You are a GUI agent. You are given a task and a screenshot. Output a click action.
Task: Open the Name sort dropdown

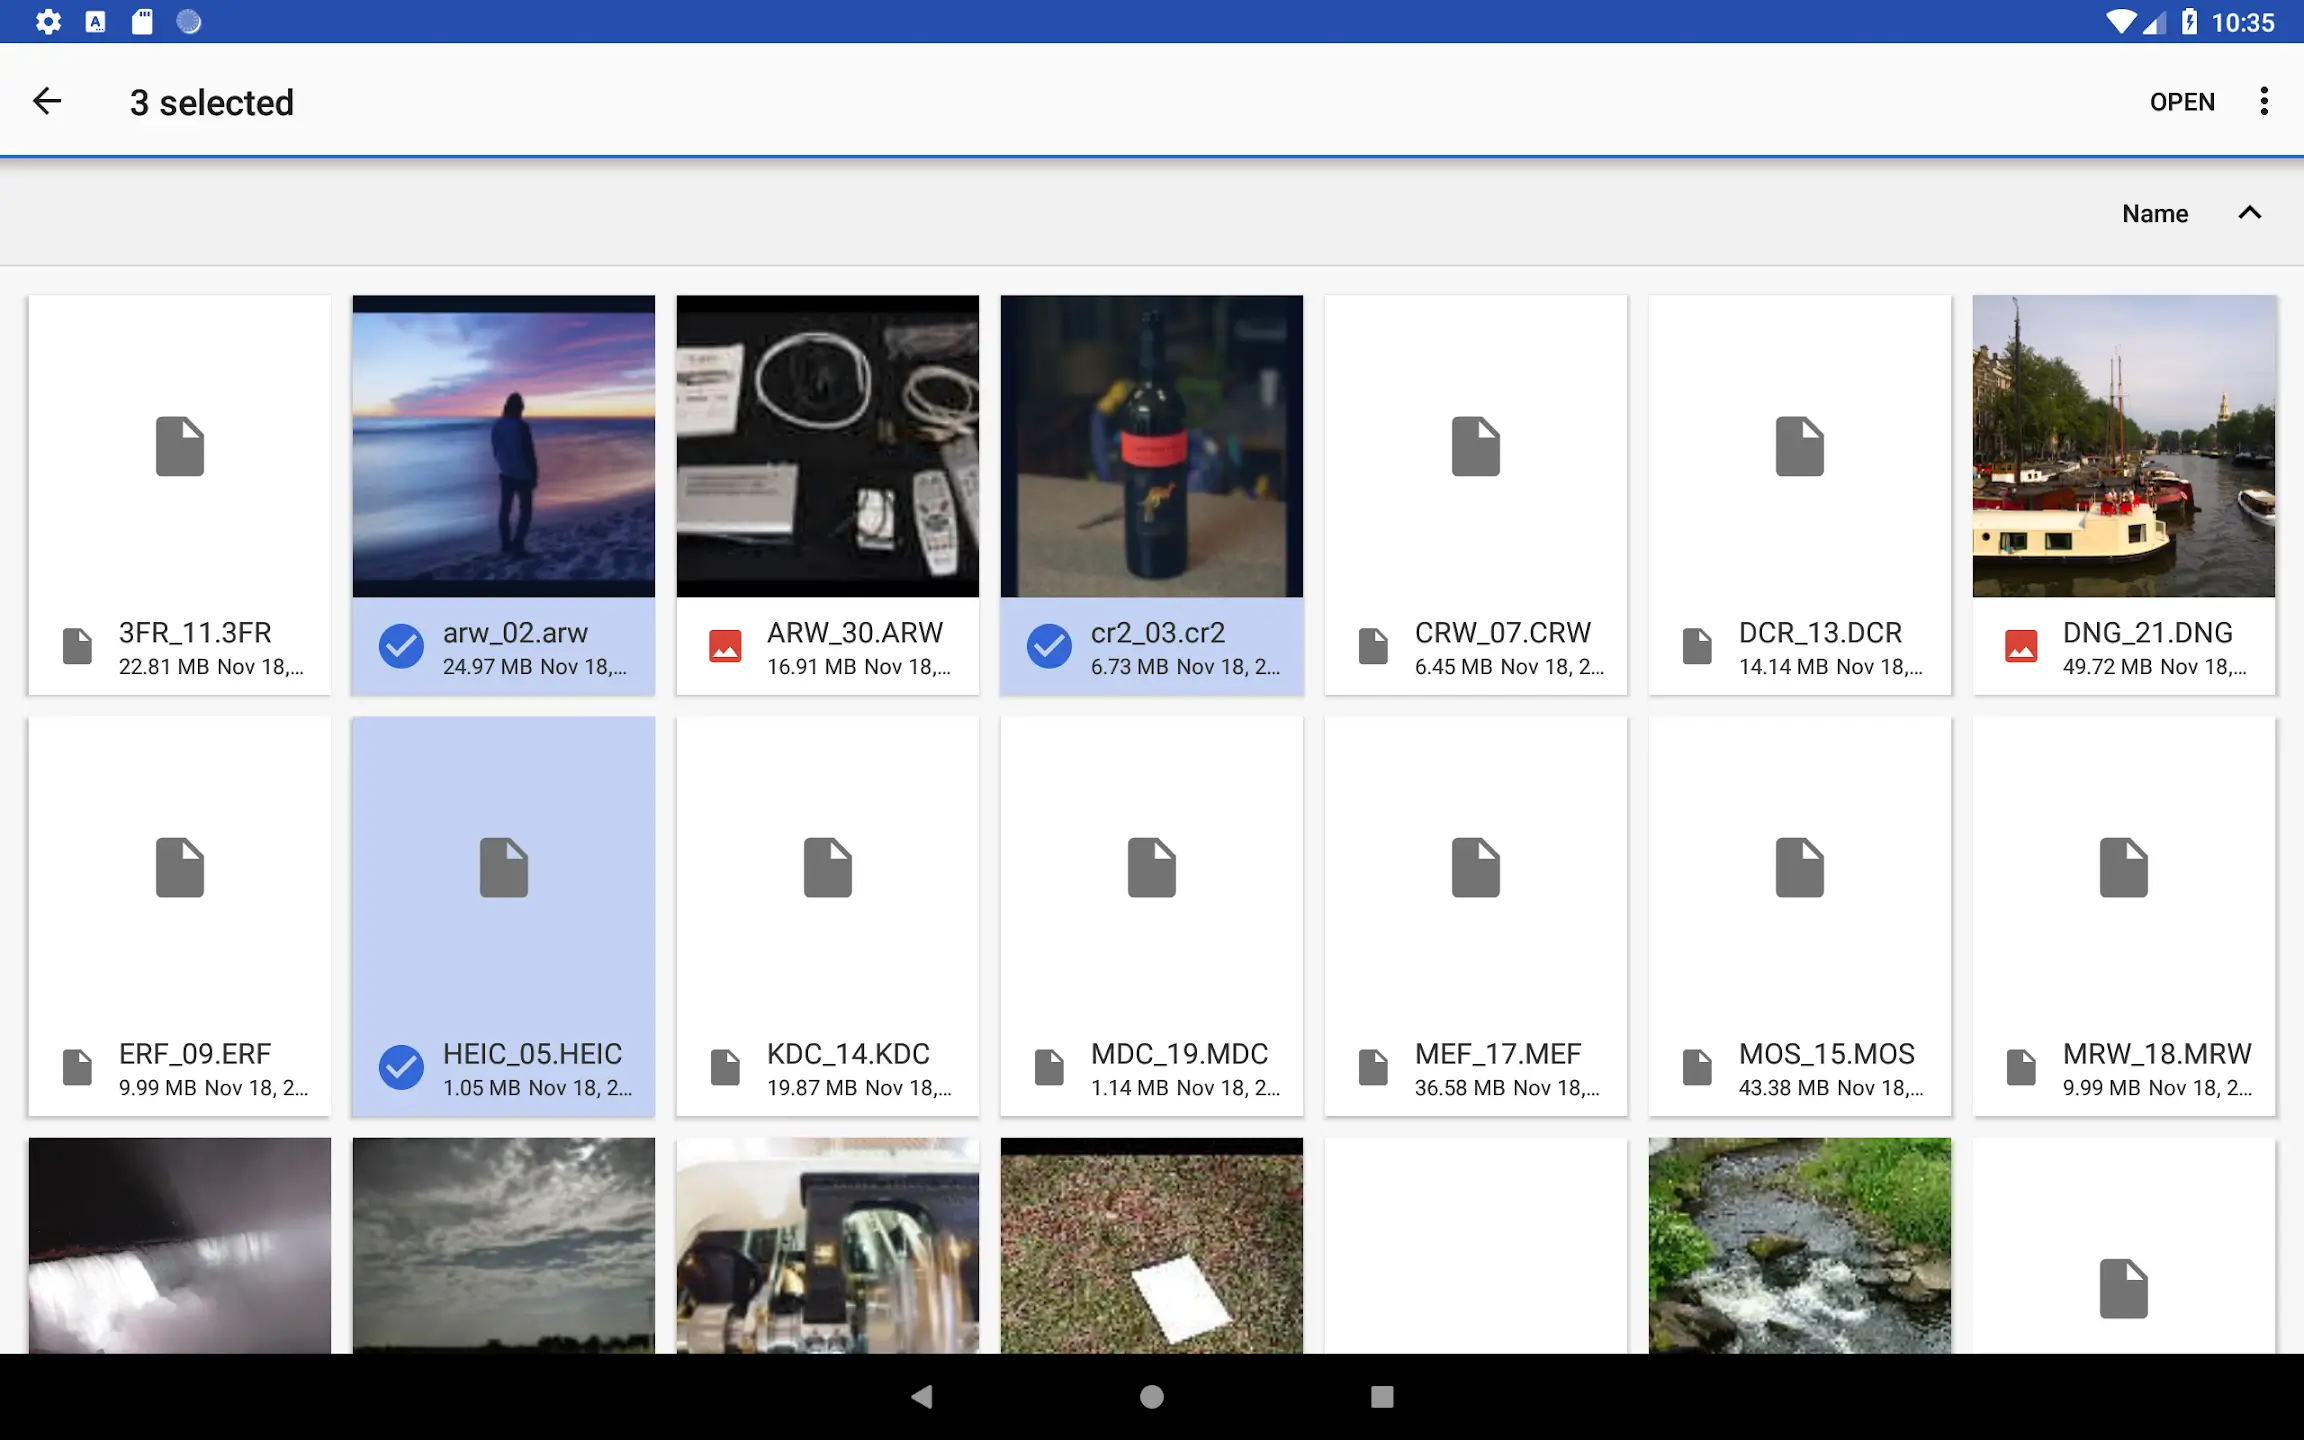[2155, 213]
